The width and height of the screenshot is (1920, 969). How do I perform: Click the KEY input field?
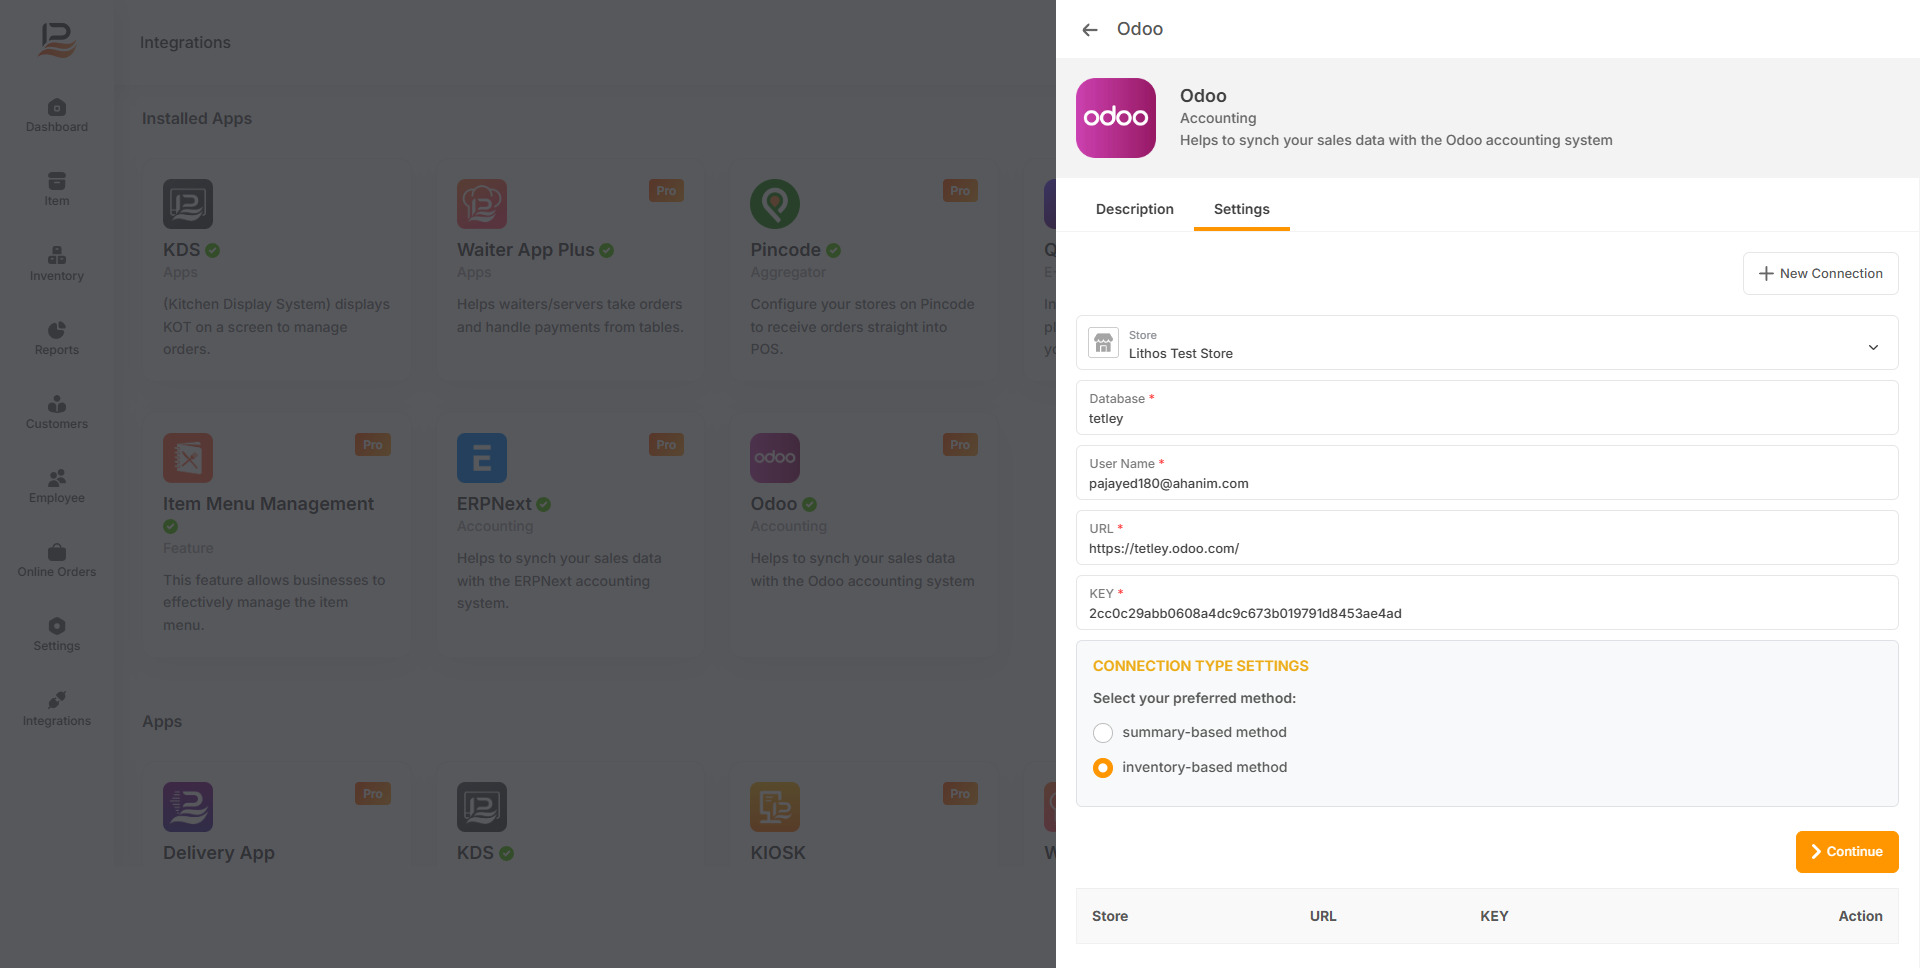(x=1487, y=603)
